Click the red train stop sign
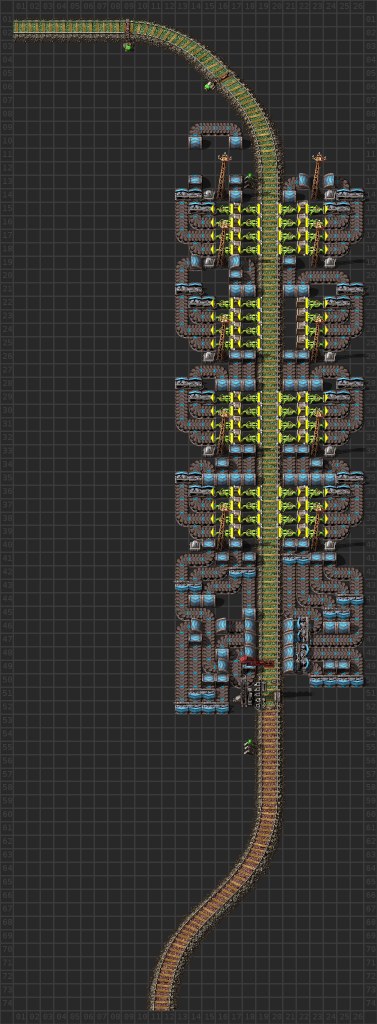Viewport: 377px width, 1024px height. (257, 662)
